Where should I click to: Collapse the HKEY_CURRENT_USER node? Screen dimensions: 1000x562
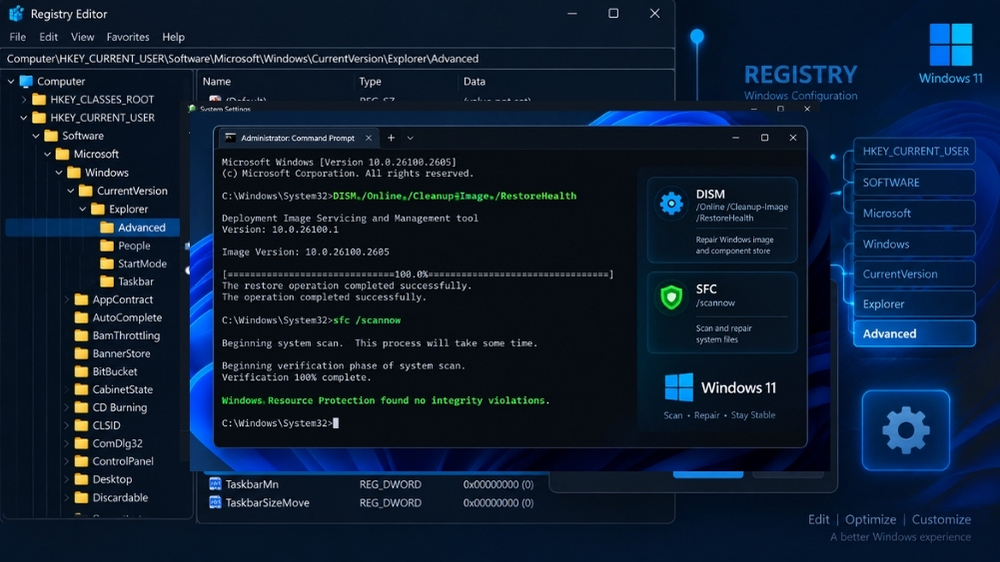pos(24,118)
